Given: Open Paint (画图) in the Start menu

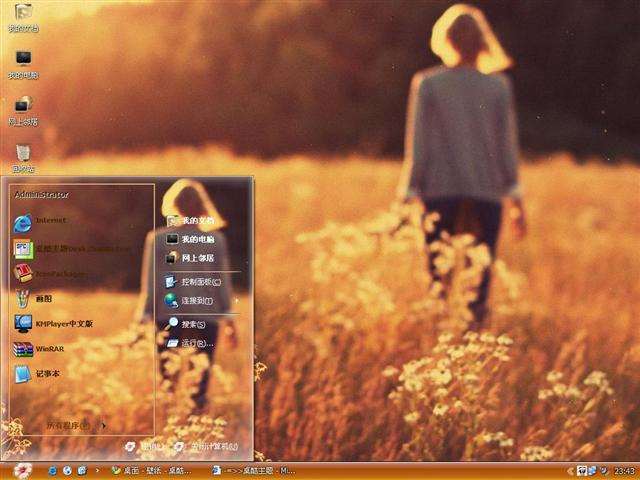Looking at the screenshot, I should pyautogui.click(x=33, y=299).
